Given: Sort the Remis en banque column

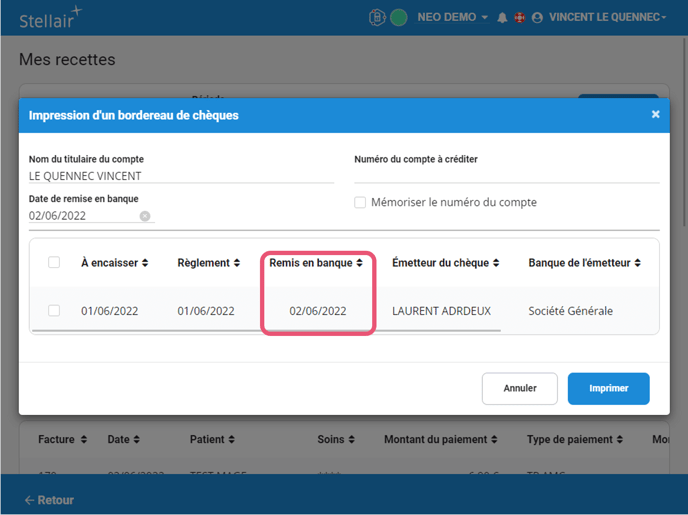Looking at the screenshot, I should point(316,263).
